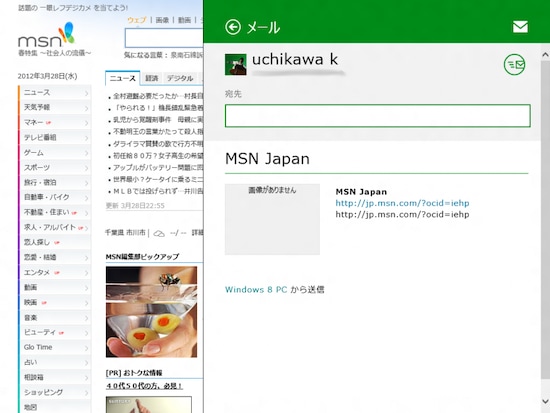The image size is (550, 413).
Task: Open スポーツ in MSN sidebar
Action: pos(55,167)
